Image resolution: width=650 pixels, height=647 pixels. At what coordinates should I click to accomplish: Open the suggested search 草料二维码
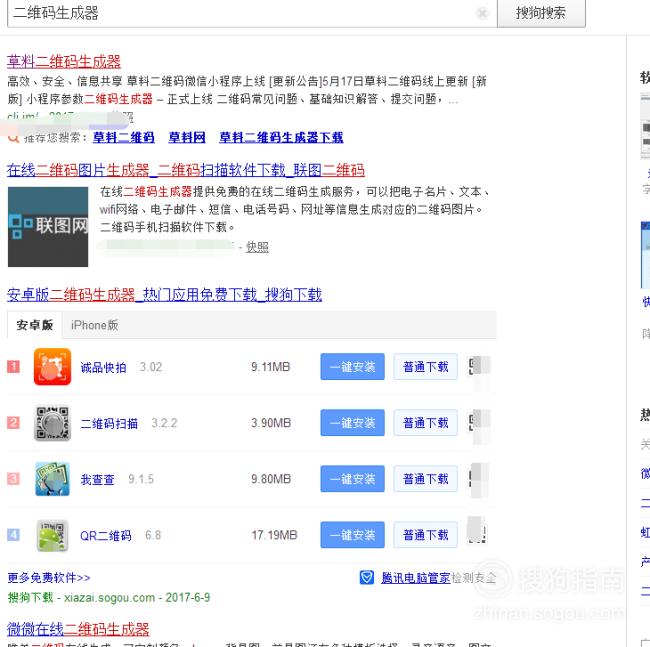pos(124,137)
